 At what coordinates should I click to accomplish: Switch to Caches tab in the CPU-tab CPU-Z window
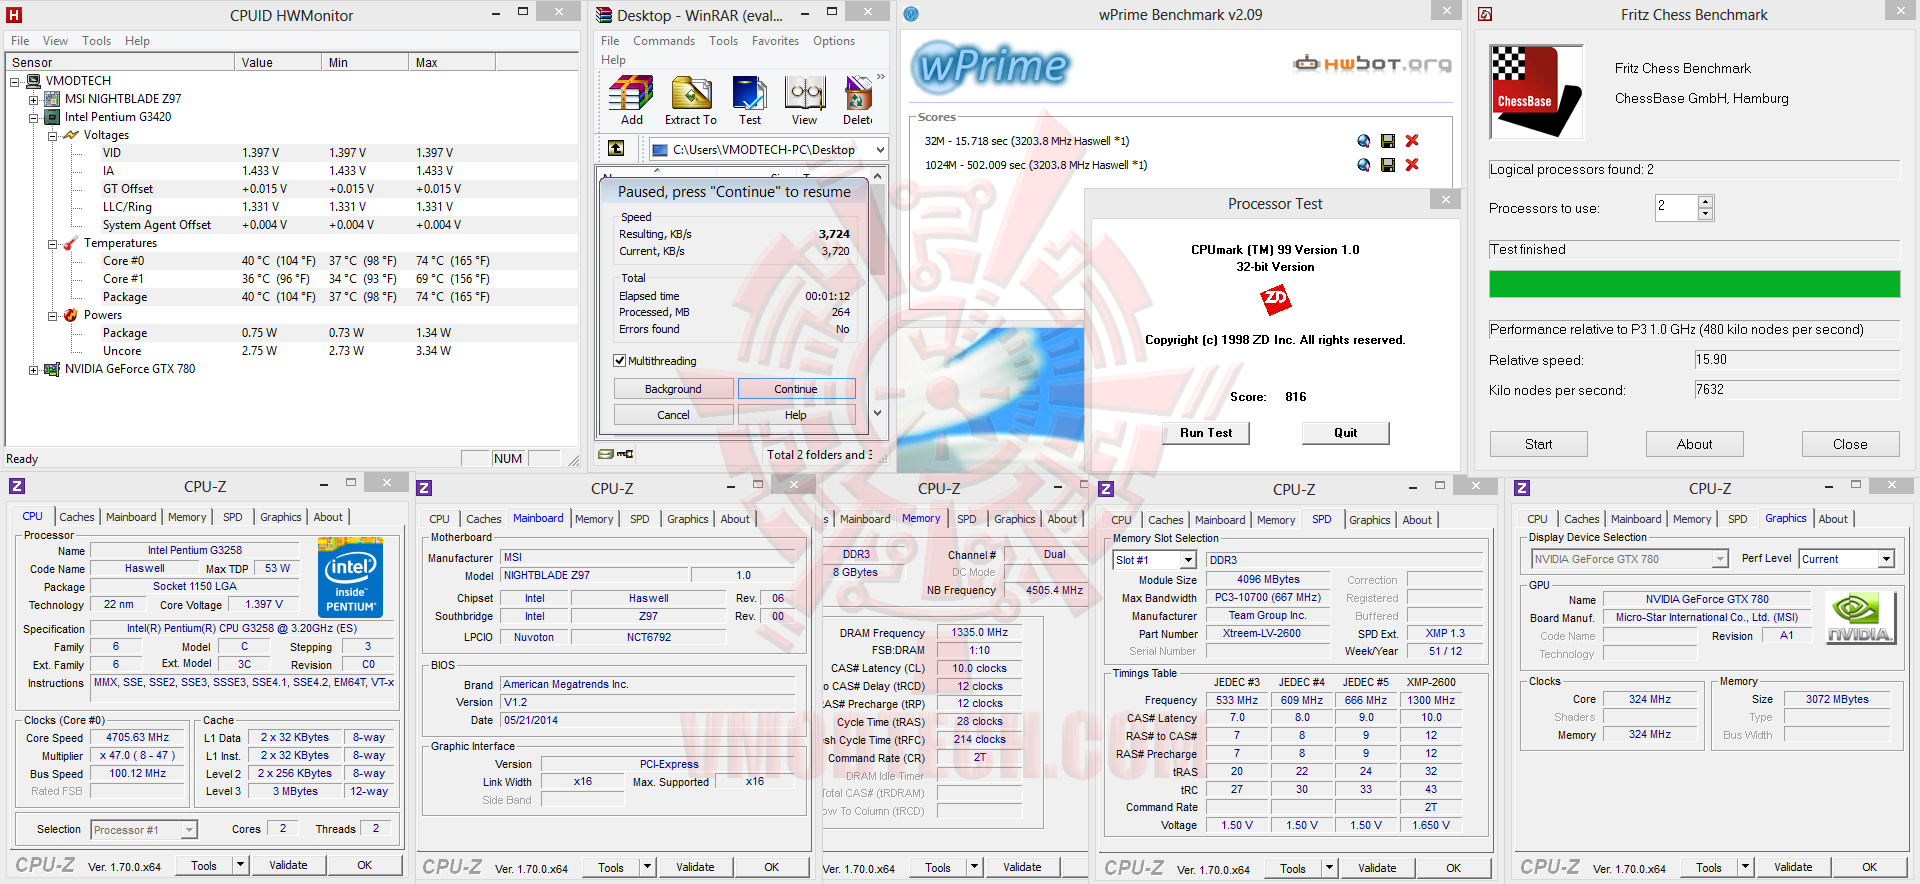click(77, 517)
